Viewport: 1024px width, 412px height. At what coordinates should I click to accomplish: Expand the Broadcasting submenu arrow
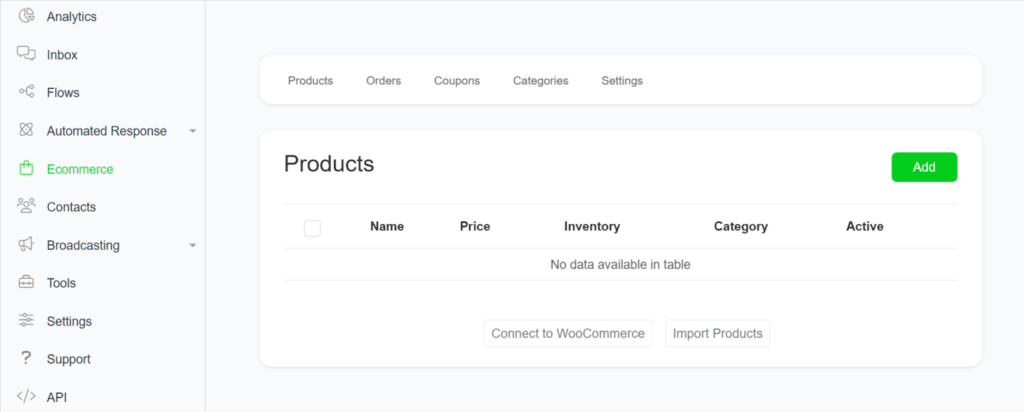(193, 246)
